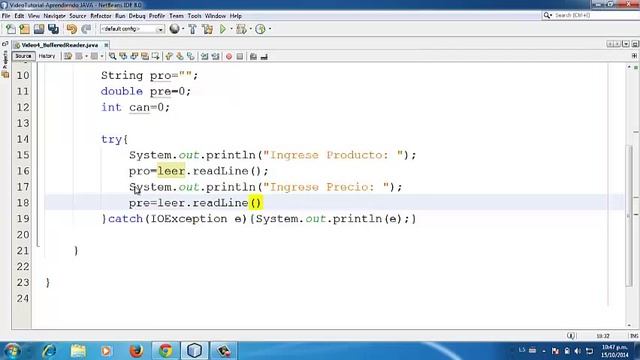
Task: Switch to the History view button
Action: click(47, 56)
